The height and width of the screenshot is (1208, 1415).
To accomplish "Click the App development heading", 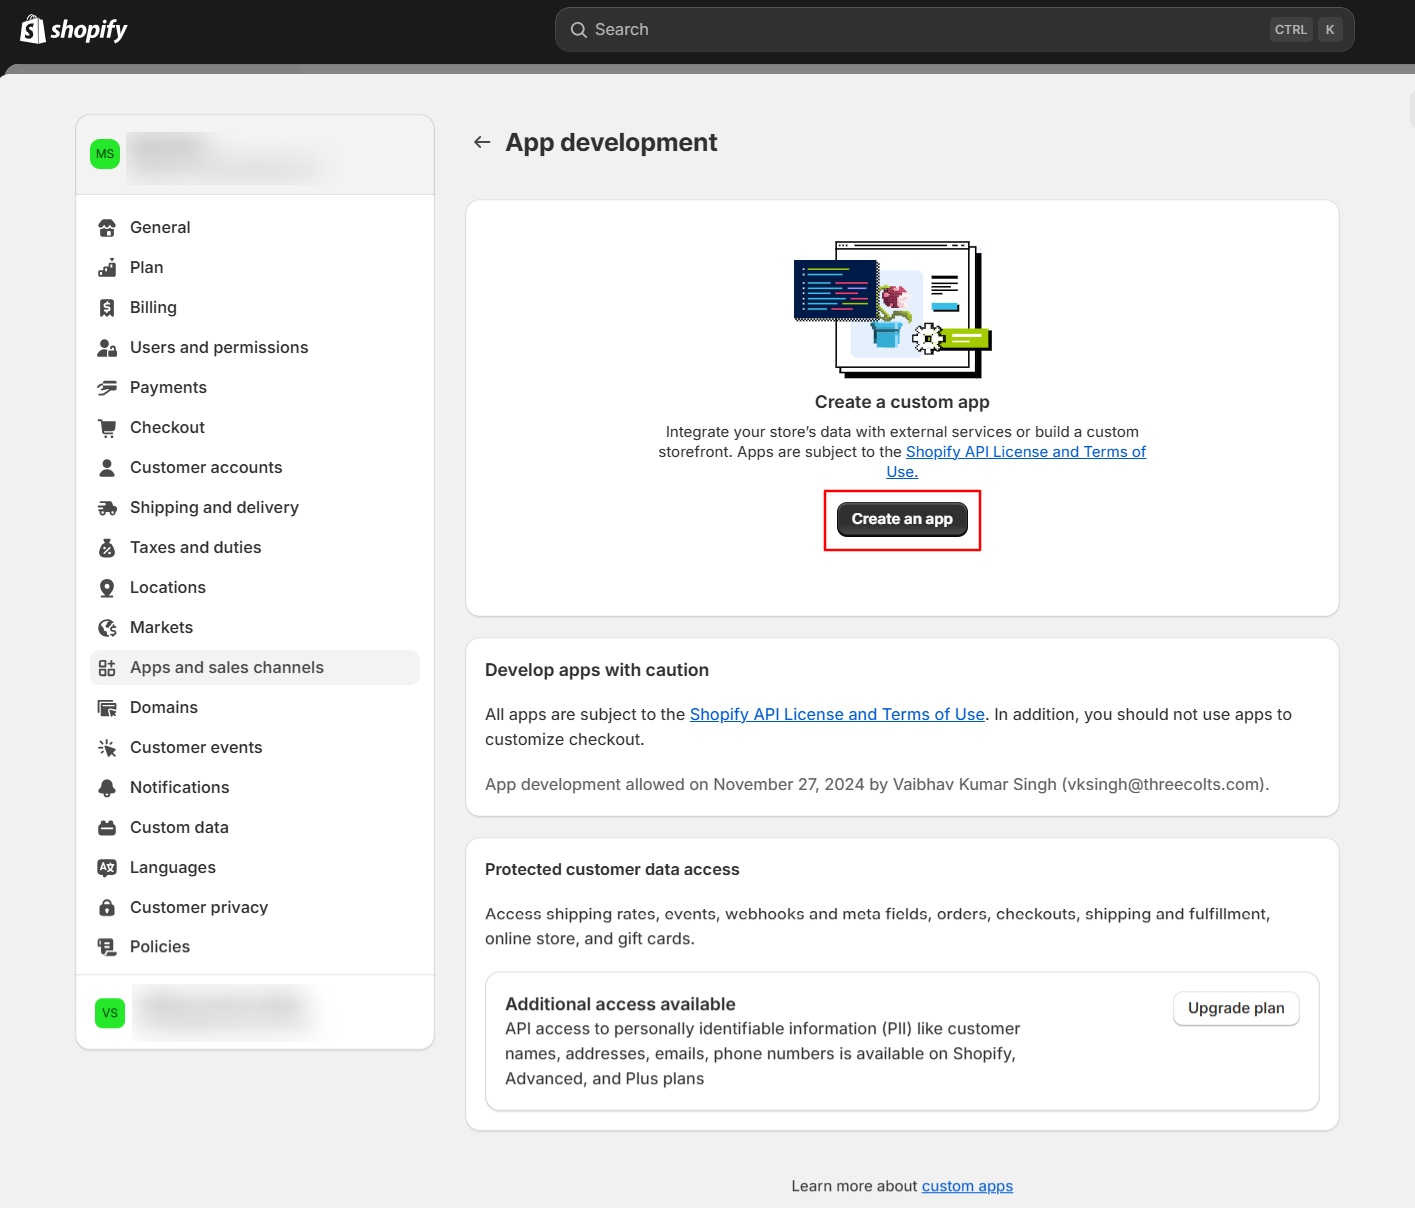I will click(611, 143).
